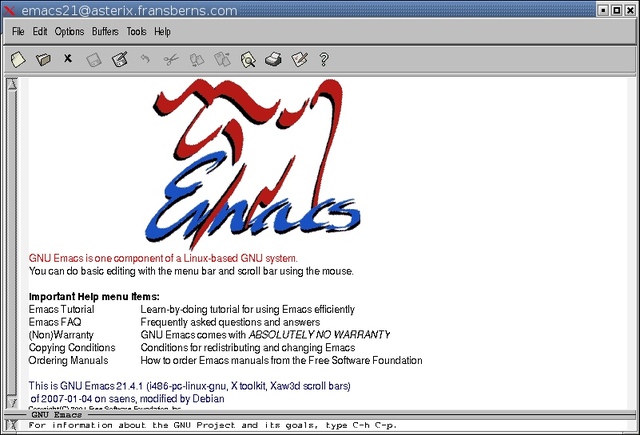The image size is (640, 435).
Task: Click the scissors Cut icon
Action: 171,60
